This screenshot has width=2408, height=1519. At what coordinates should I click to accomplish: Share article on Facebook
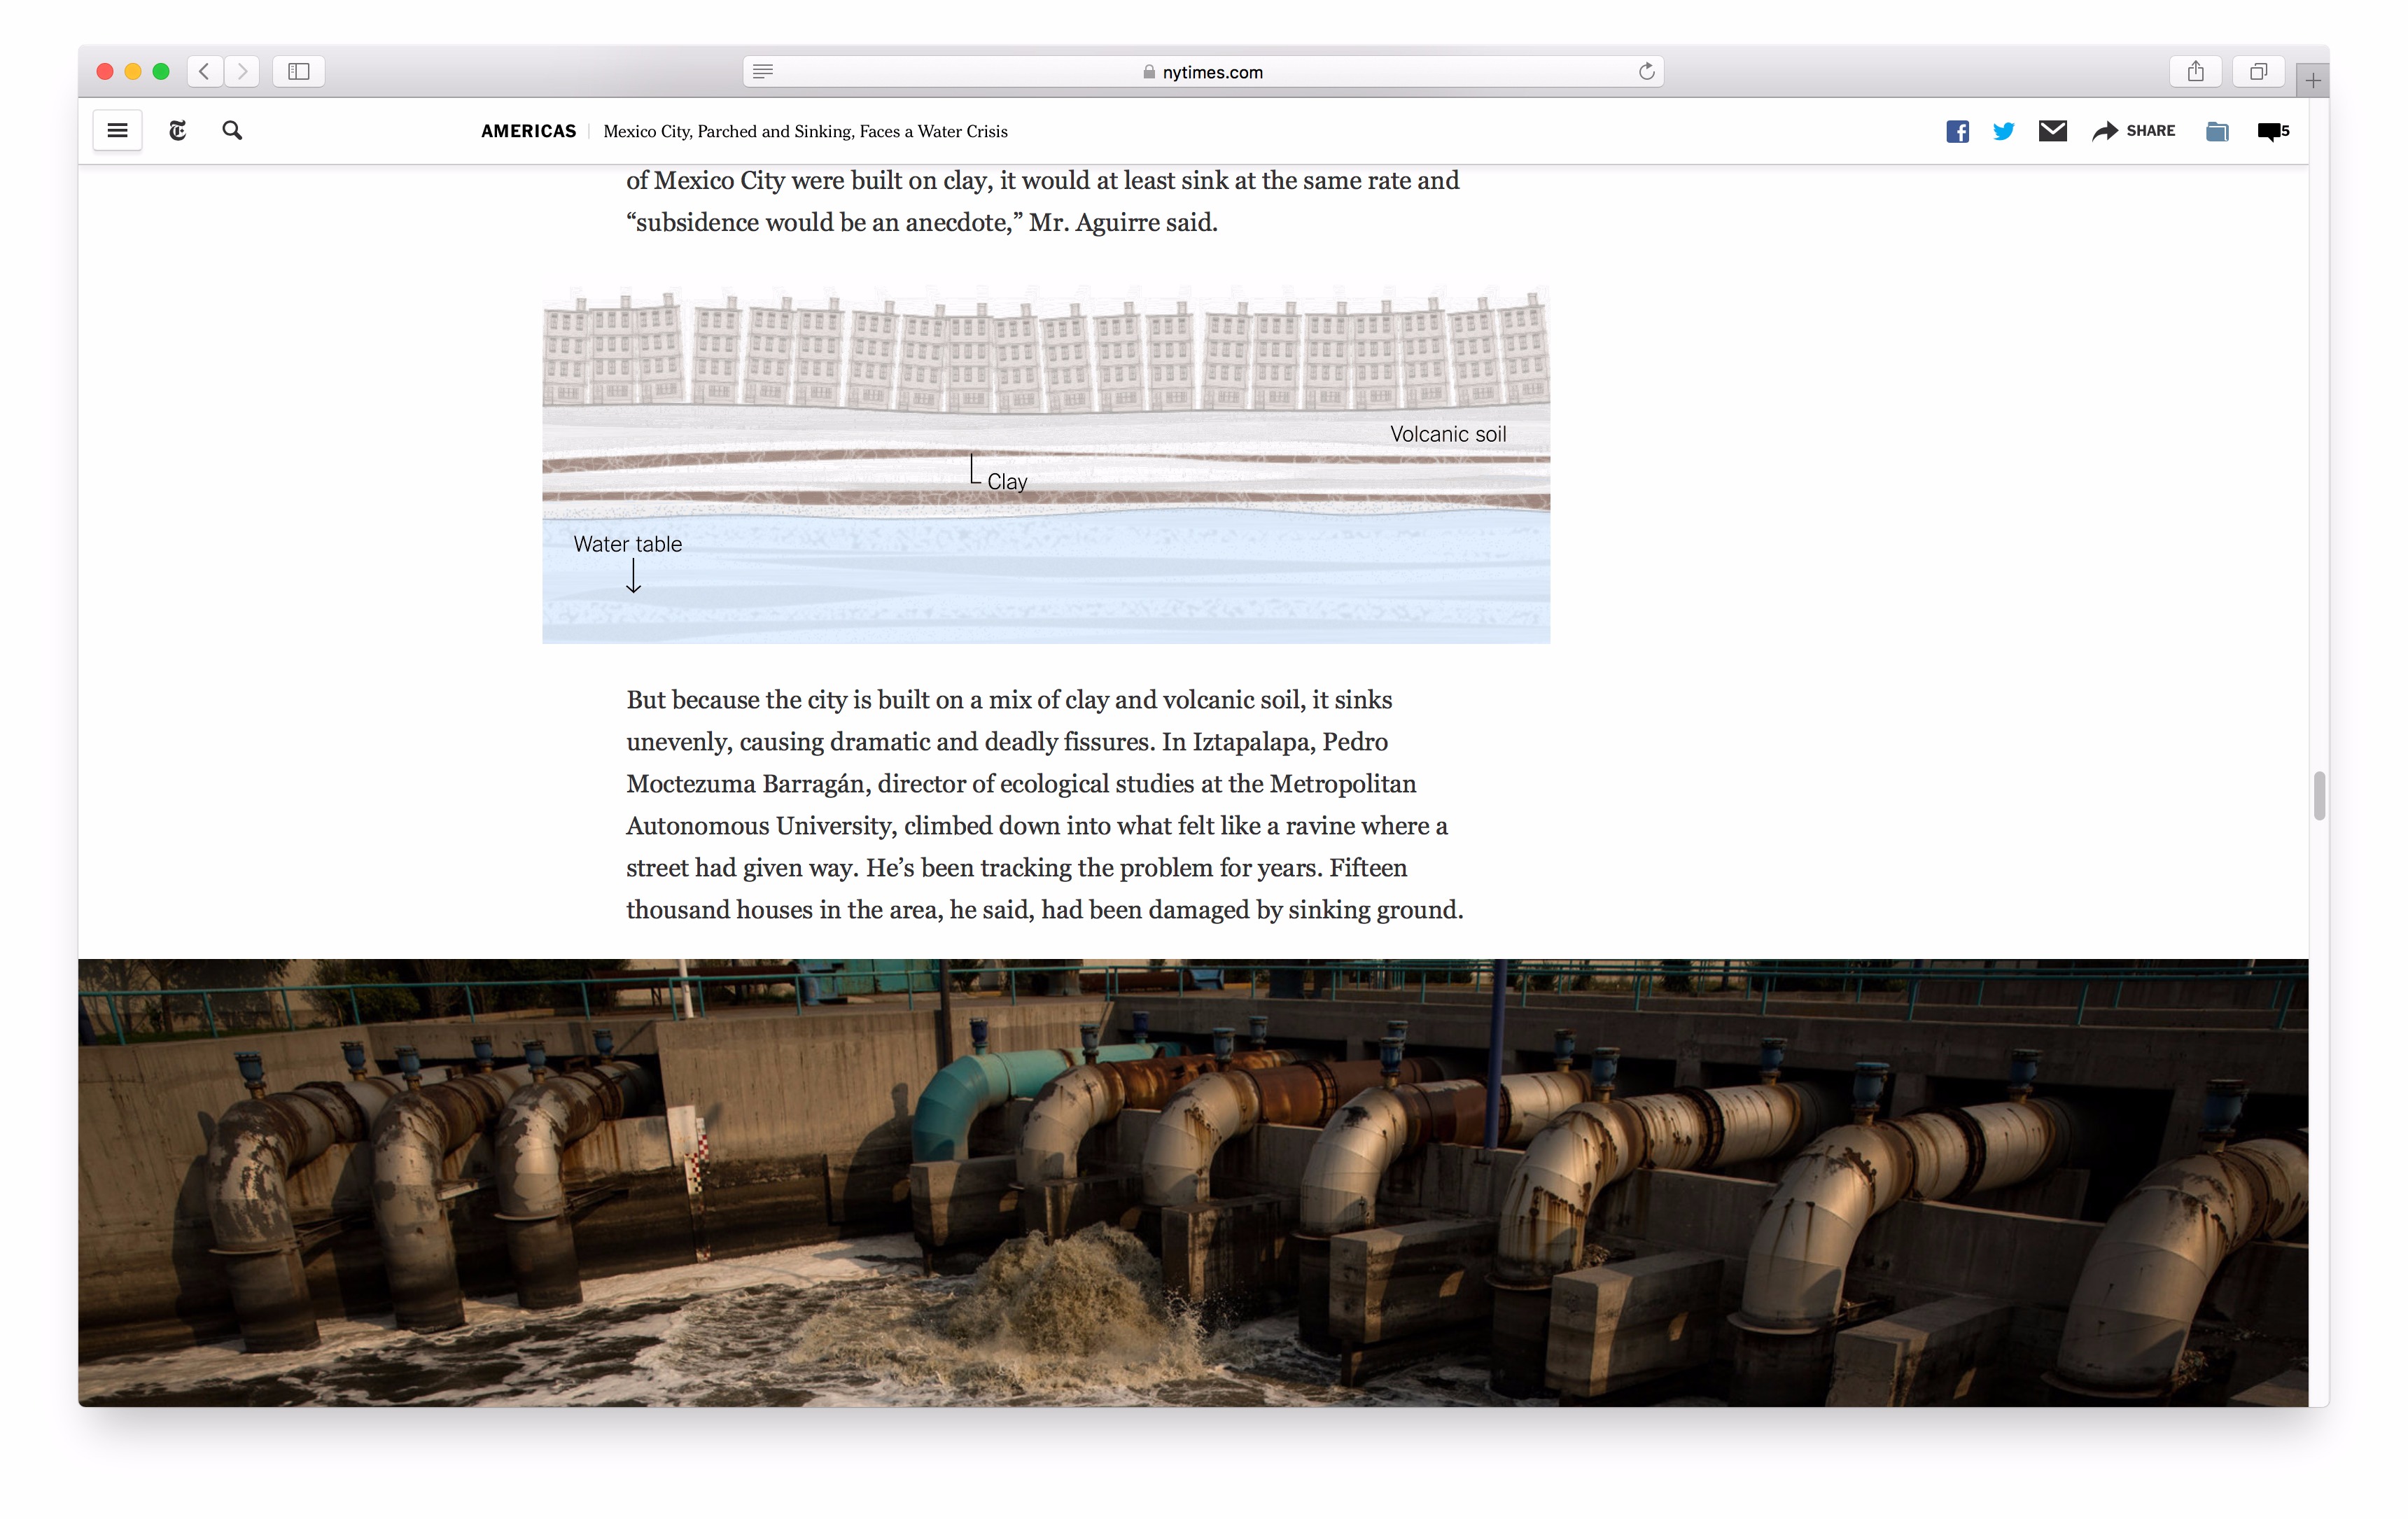1957,131
